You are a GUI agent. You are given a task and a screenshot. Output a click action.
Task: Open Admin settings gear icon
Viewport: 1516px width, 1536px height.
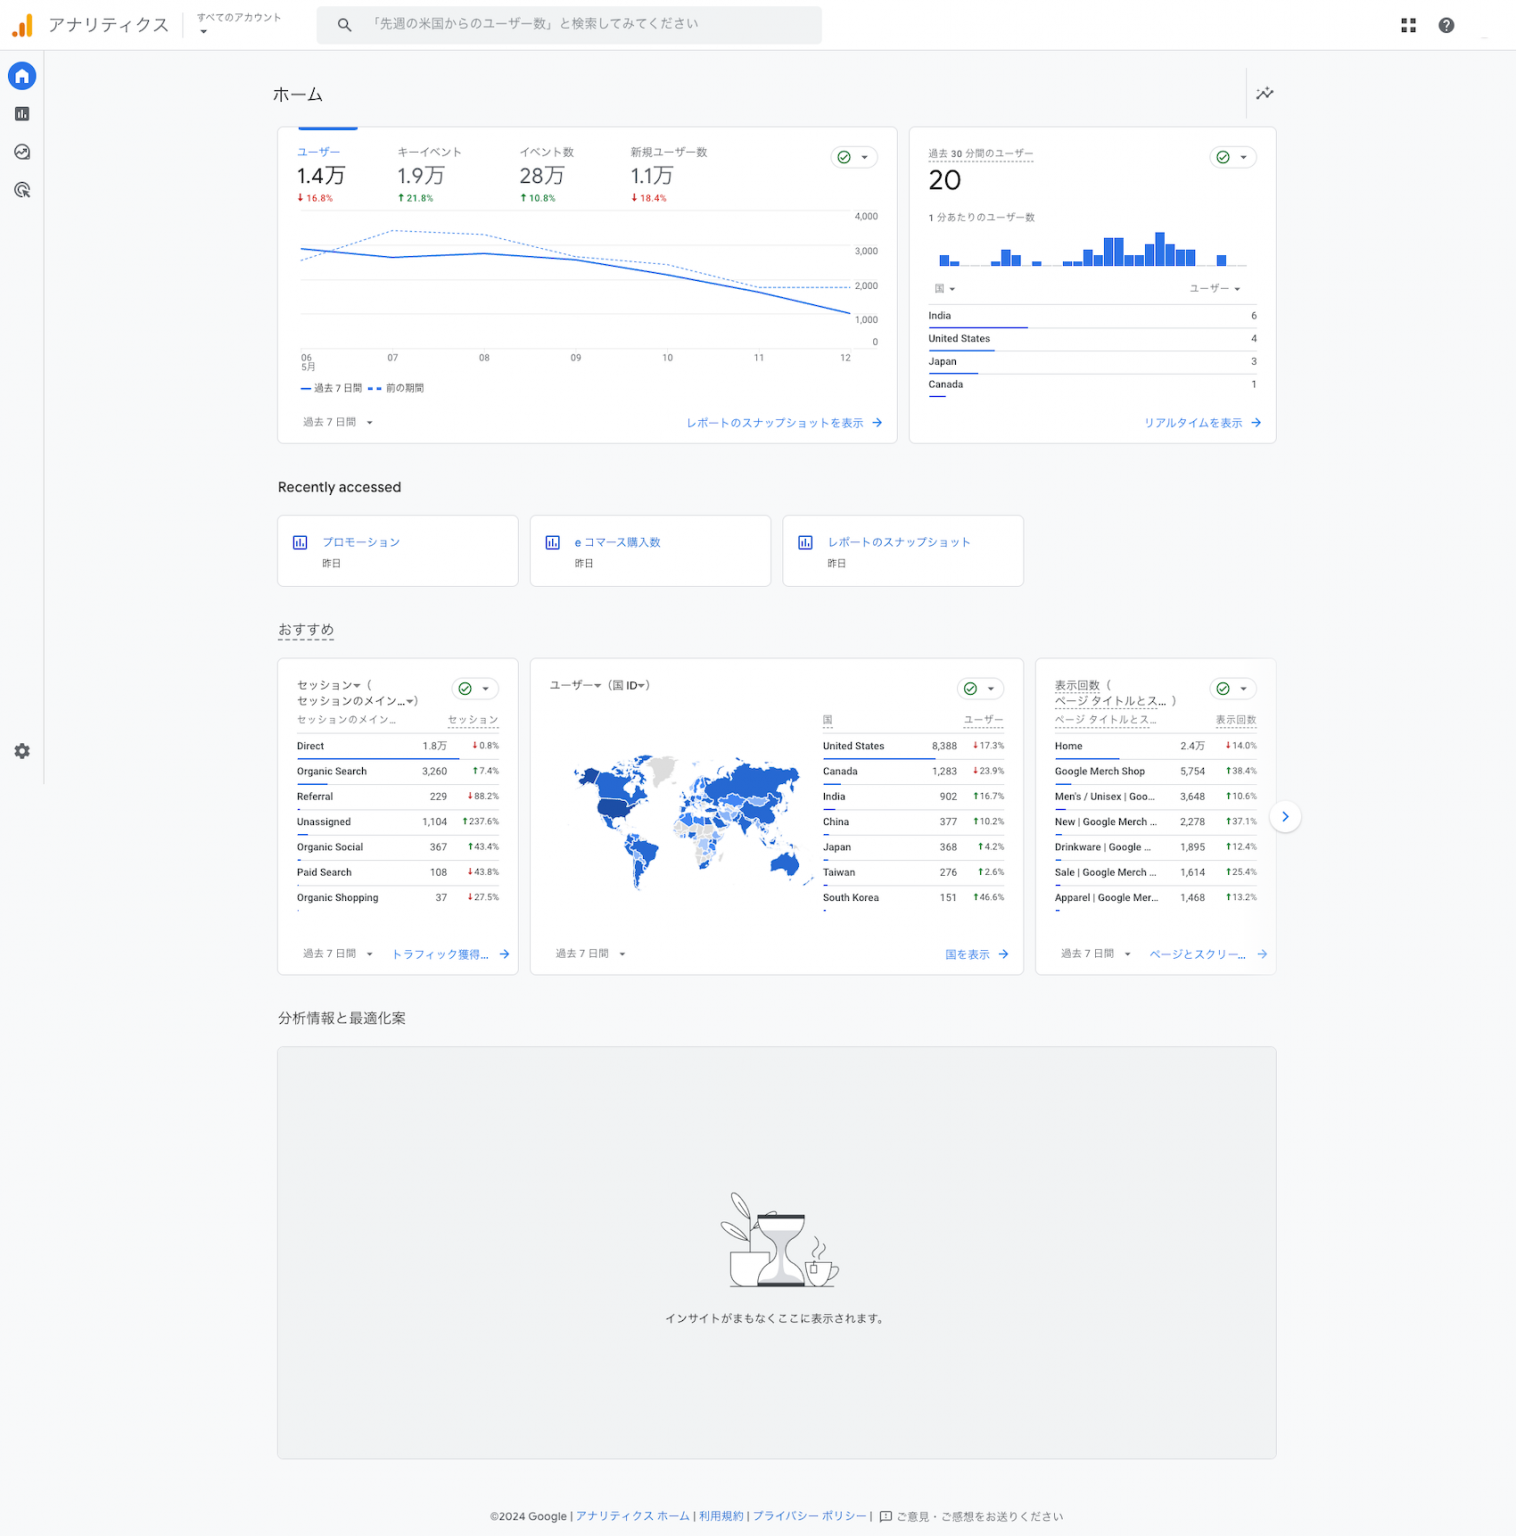[x=22, y=751]
